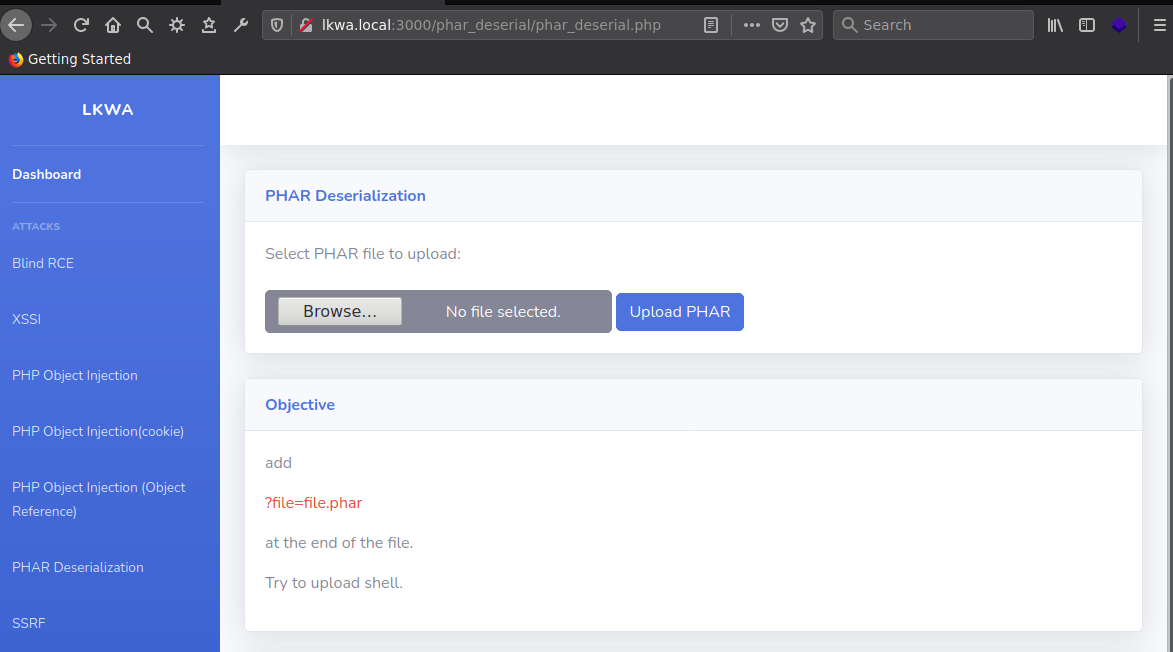Screen dimensions: 1173x652
Task: Click the purple extension icon
Action: tap(1119, 24)
